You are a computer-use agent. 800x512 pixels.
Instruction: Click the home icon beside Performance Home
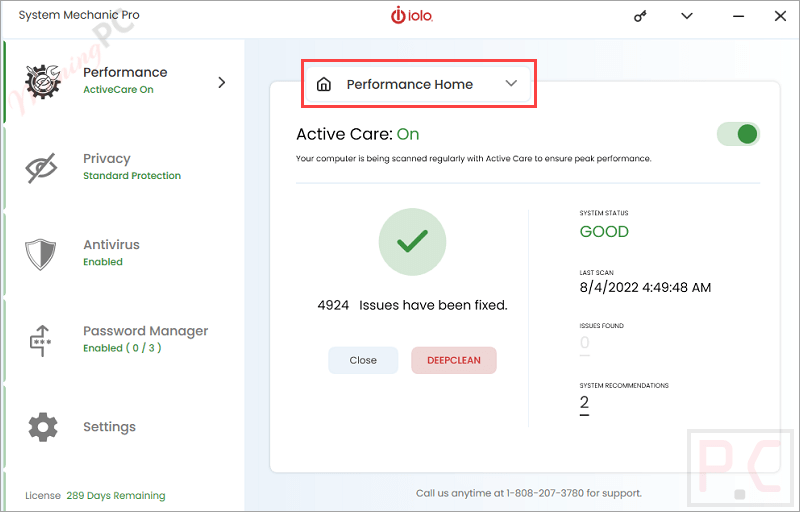(324, 84)
